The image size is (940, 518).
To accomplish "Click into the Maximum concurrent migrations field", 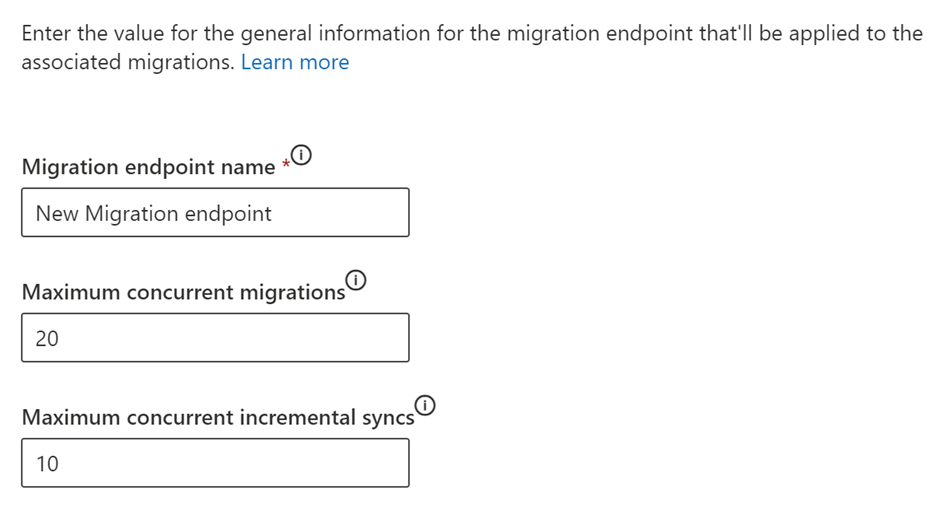I will click(x=215, y=338).
